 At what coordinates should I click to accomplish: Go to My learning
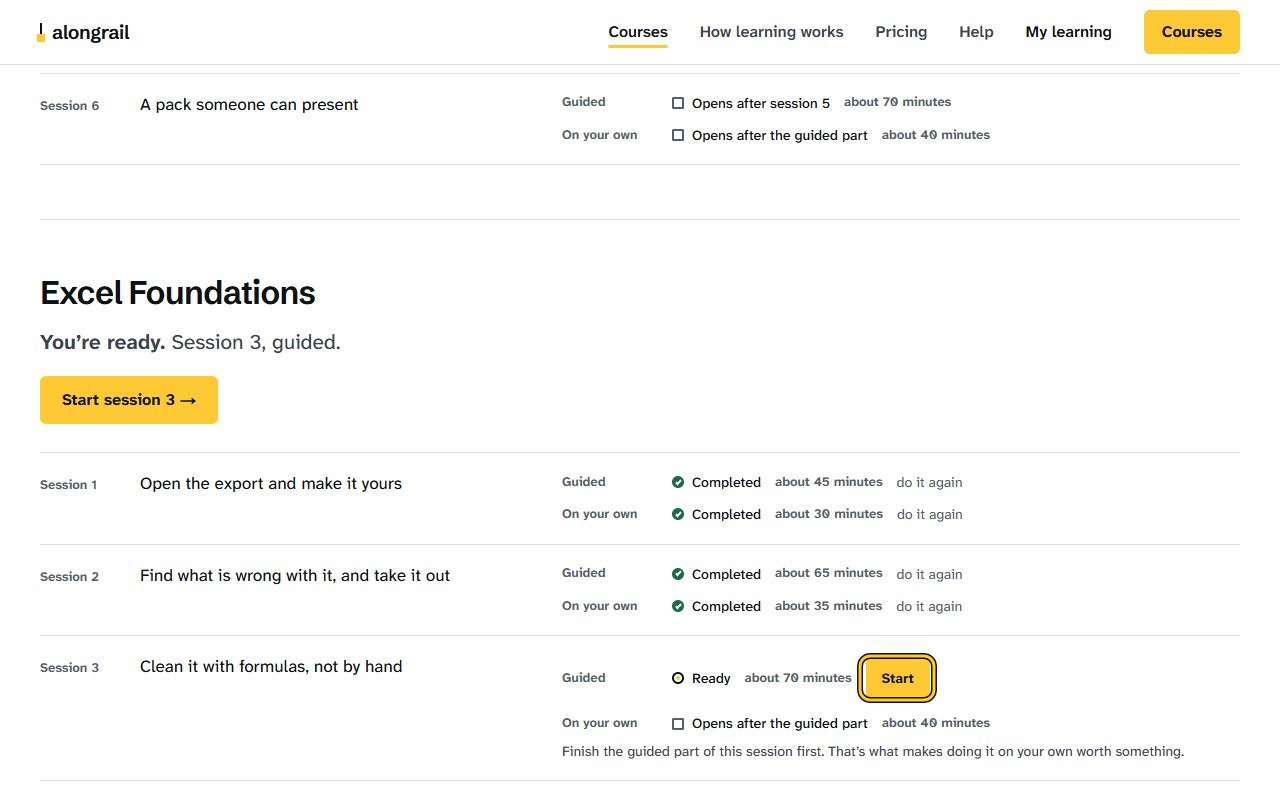click(x=1068, y=32)
